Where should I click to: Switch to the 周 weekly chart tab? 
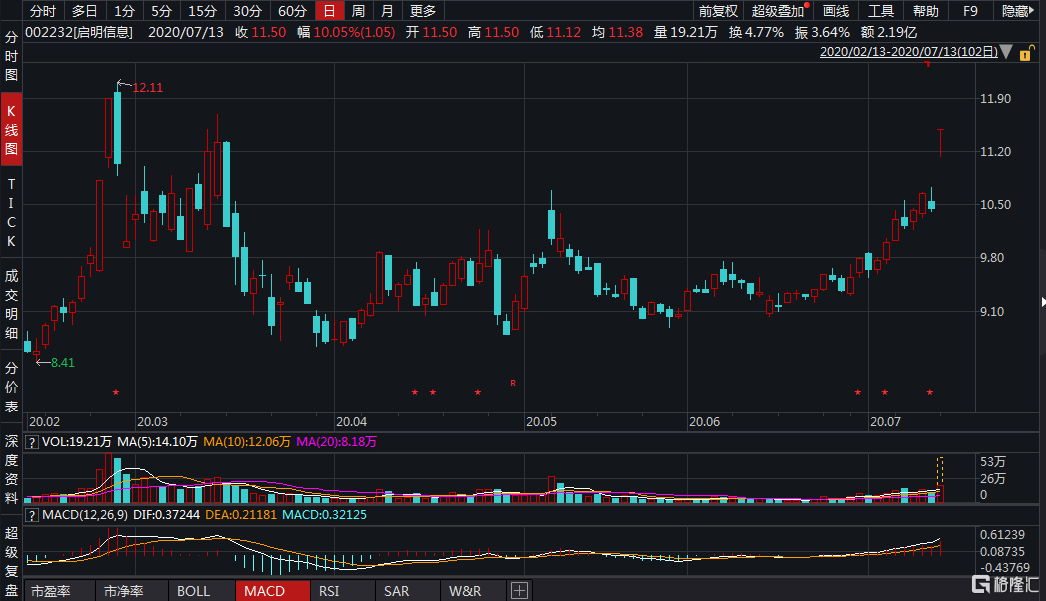(358, 11)
